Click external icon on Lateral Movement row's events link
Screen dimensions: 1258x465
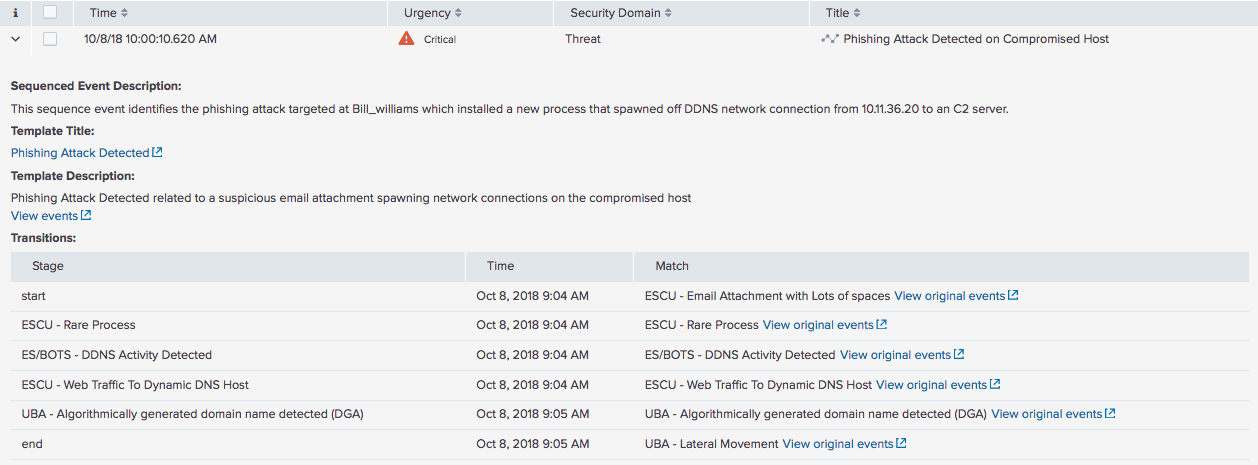(901, 443)
